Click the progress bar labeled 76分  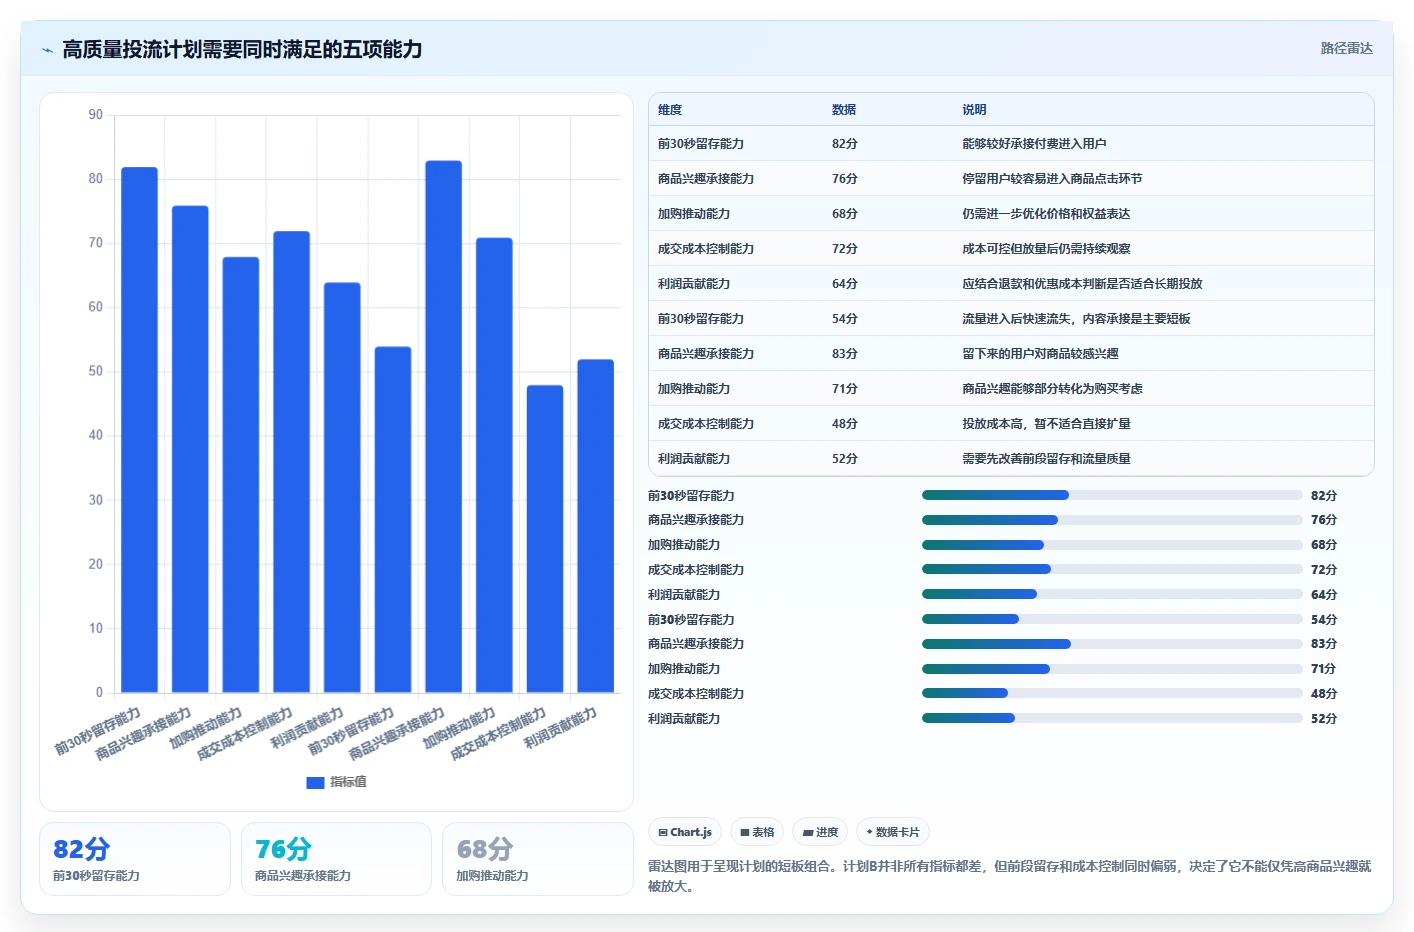click(1112, 520)
